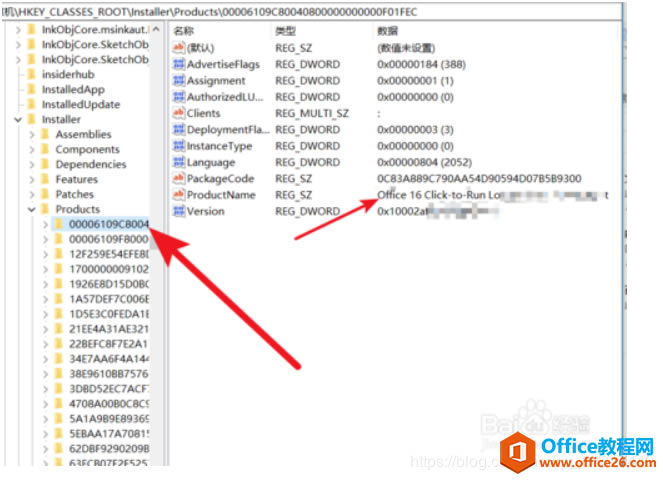Screen dimensions: 663x480
Task: Click the AdvertiseFlags DWORD value icon
Action: [x=179, y=64]
